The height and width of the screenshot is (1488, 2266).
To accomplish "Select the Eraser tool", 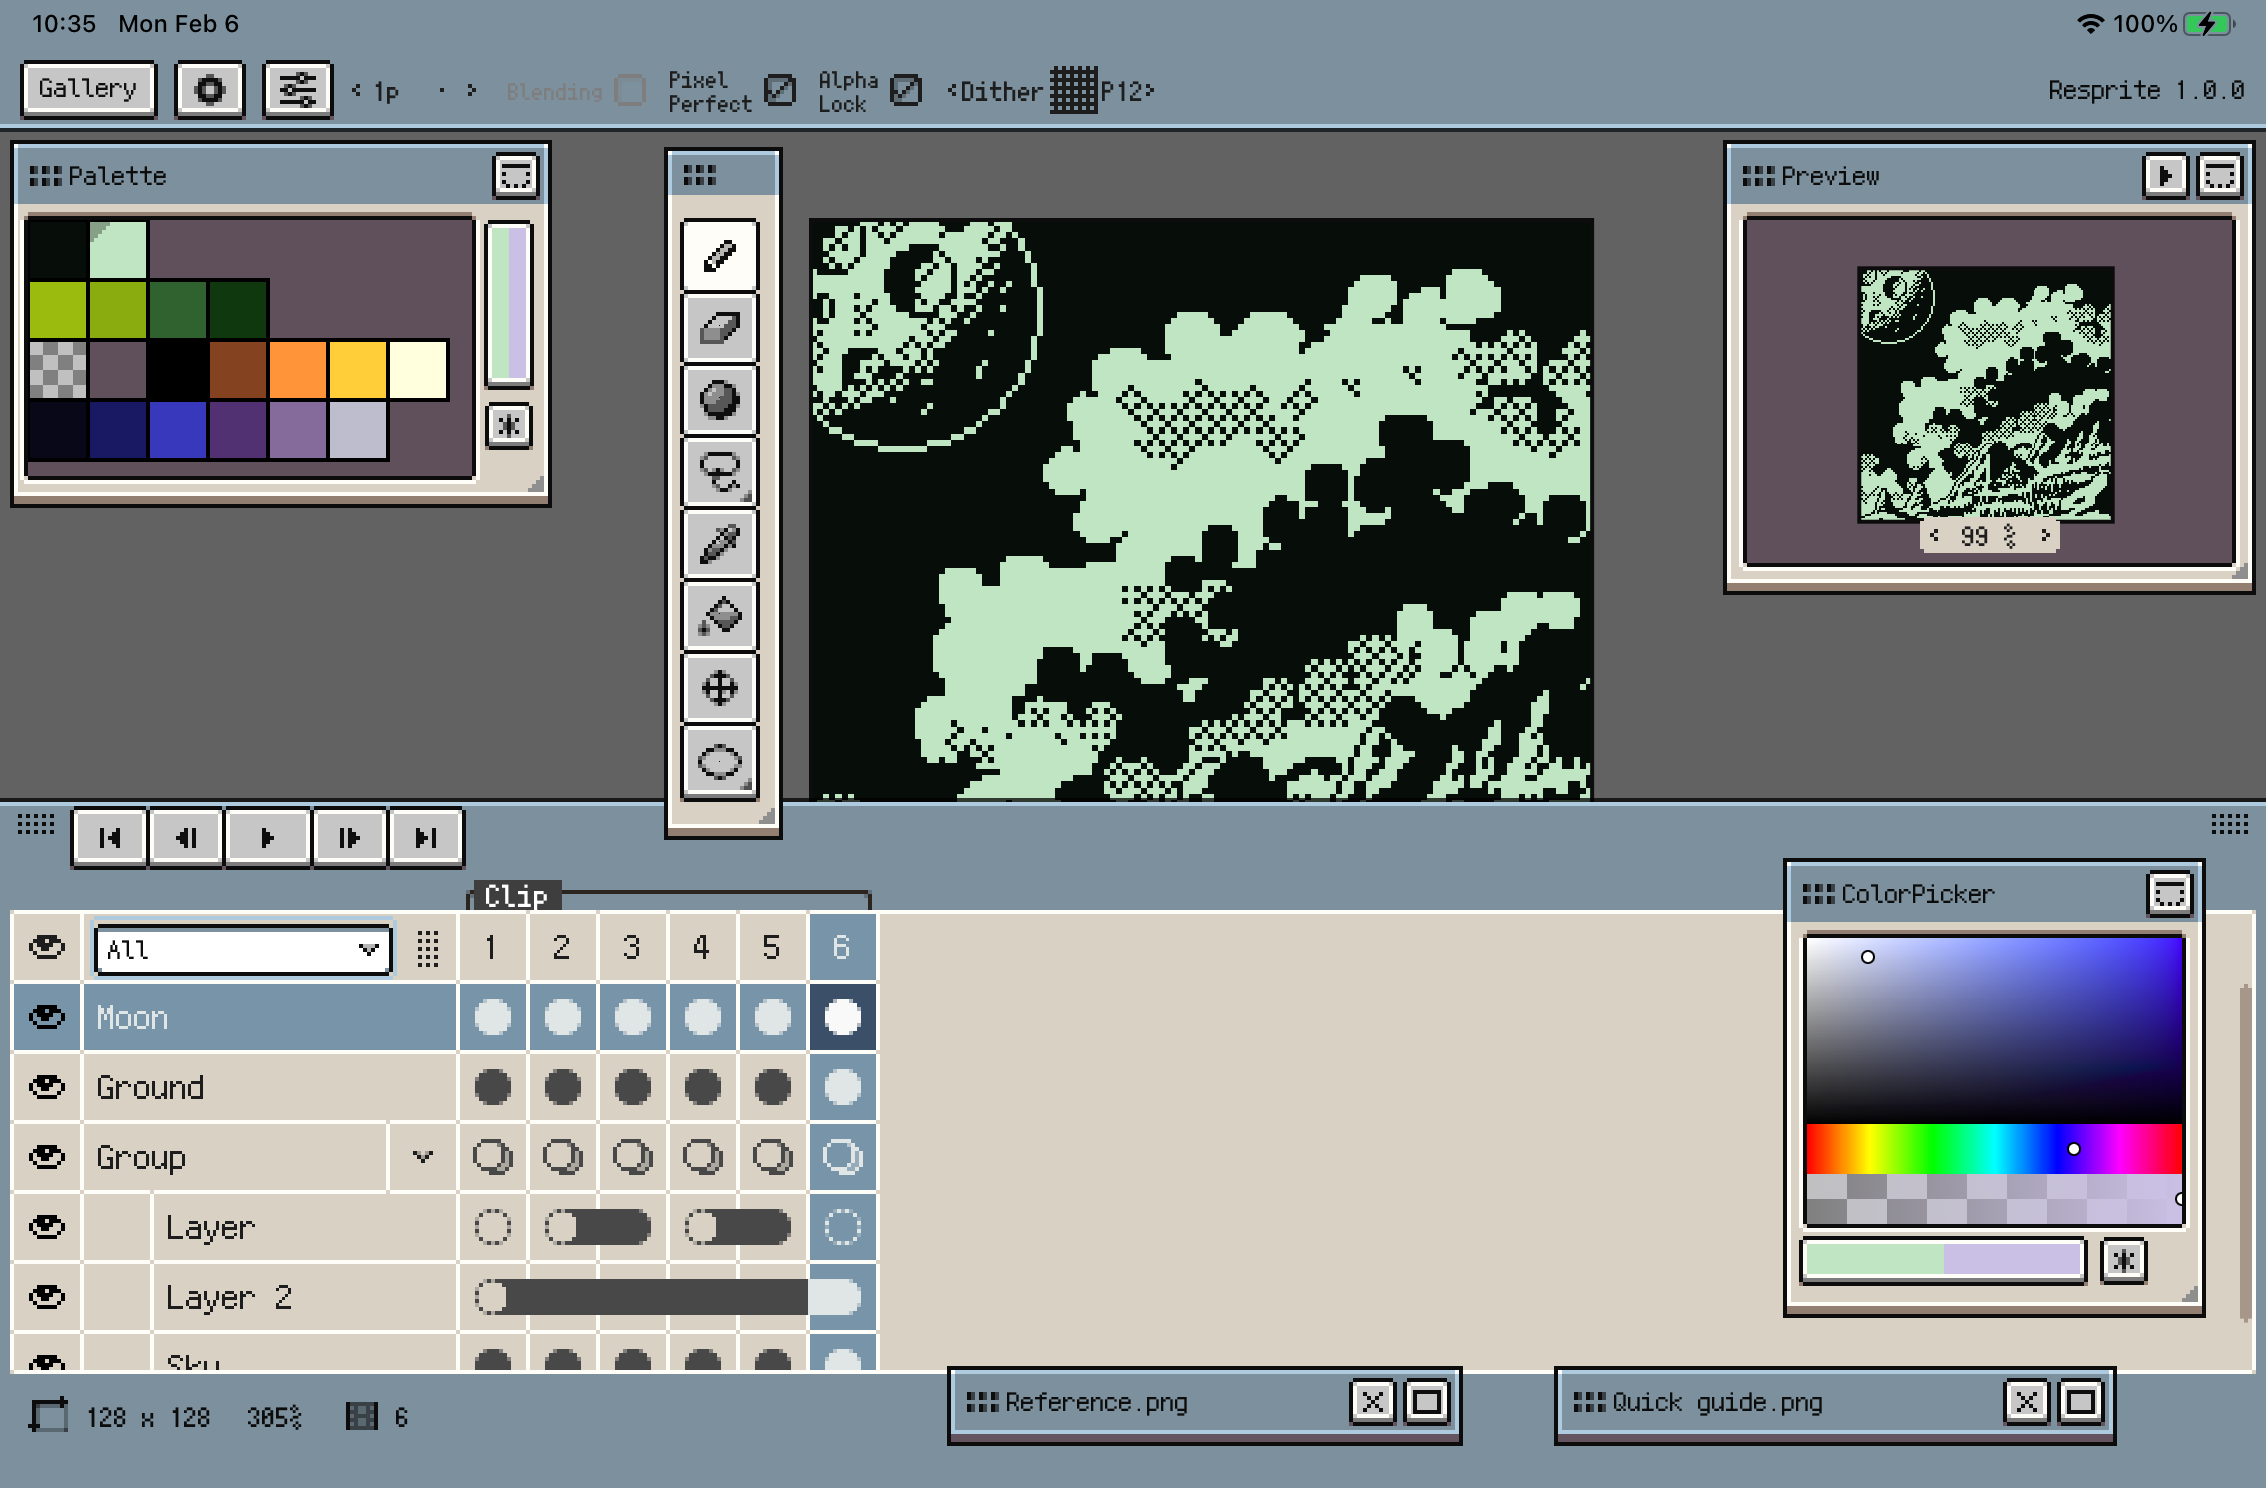I will 719,328.
